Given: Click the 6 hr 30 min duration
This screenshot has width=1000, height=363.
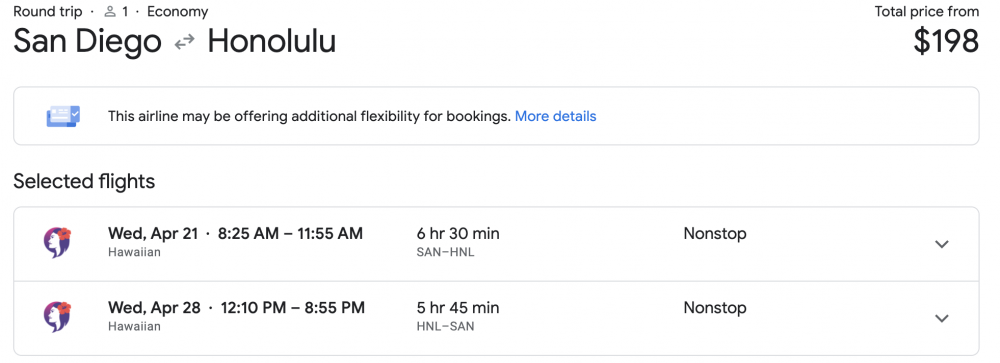Looking at the screenshot, I should click(x=458, y=233).
